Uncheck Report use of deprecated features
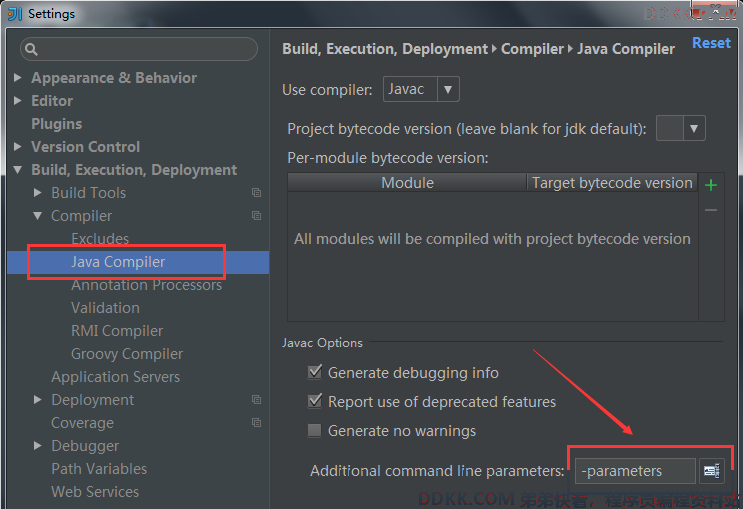Image resolution: width=743 pixels, height=509 pixels. pyautogui.click(x=315, y=401)
